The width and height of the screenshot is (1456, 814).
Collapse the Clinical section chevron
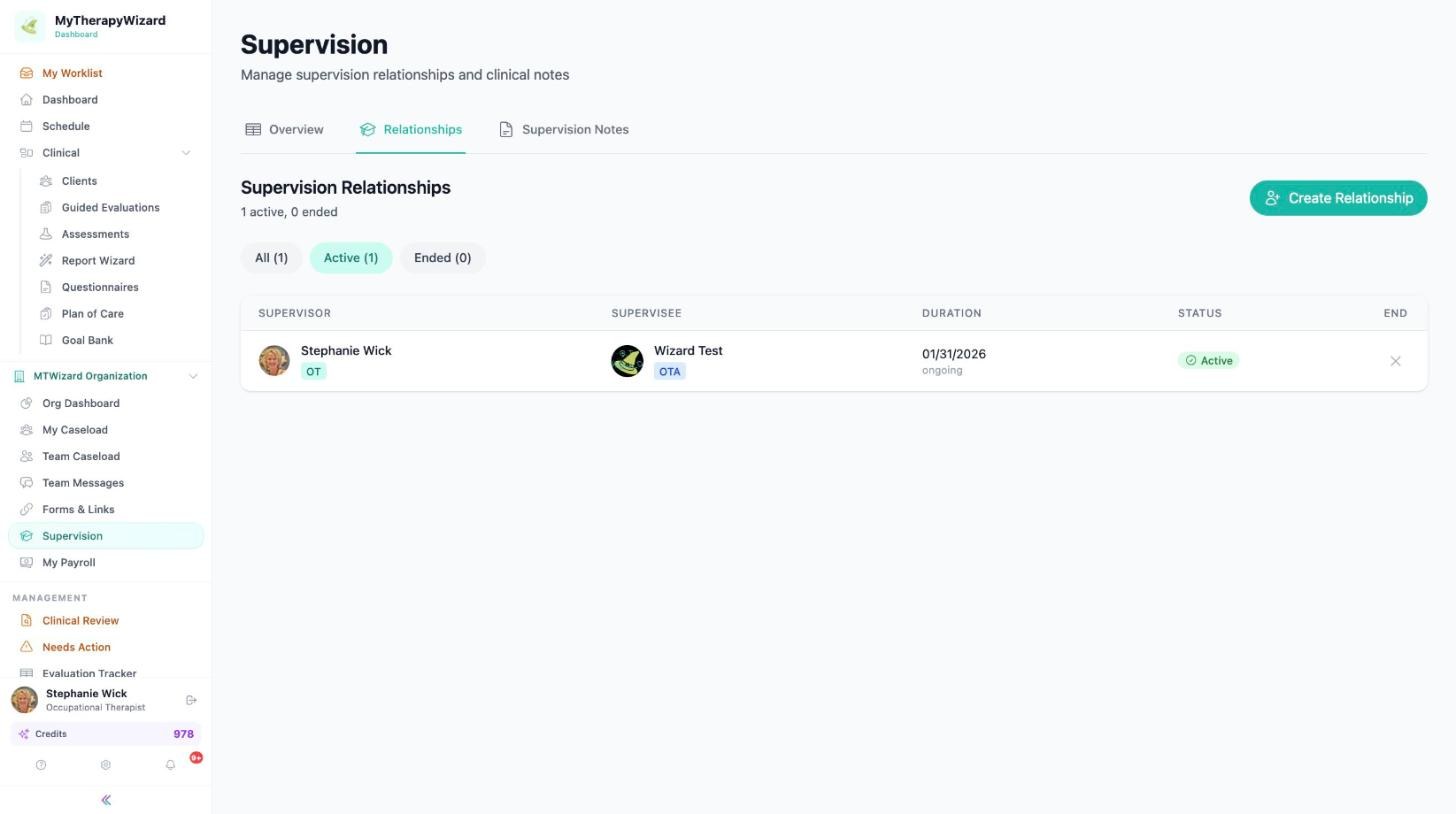185,153
